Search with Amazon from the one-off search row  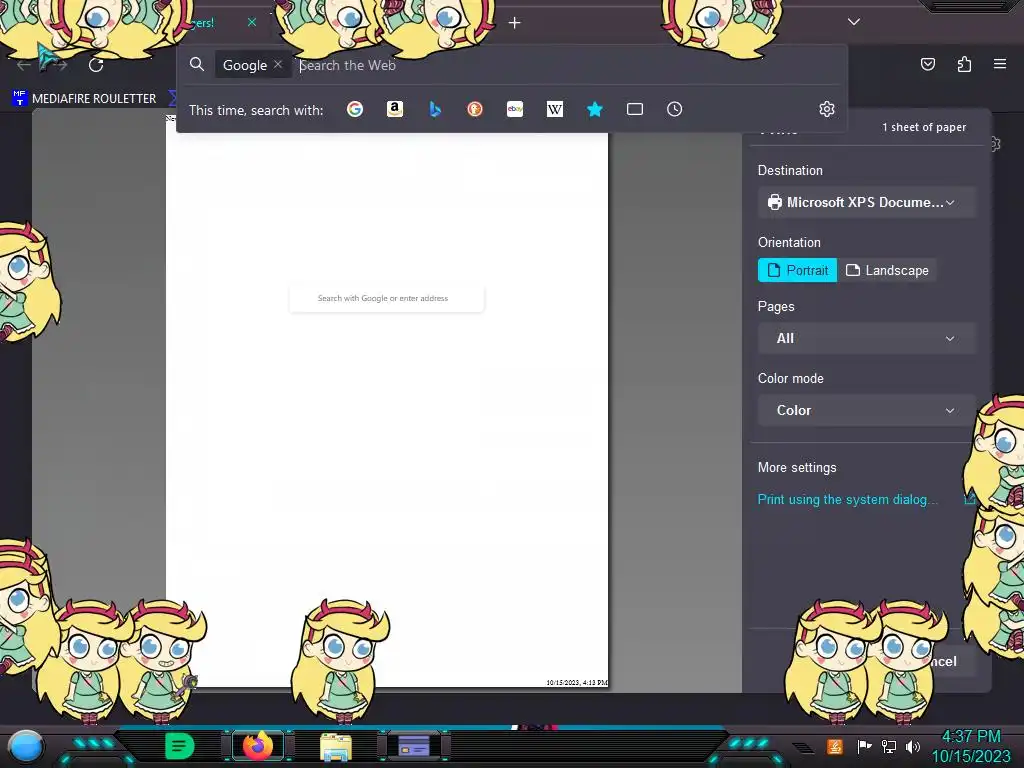[x=394, y=109]
